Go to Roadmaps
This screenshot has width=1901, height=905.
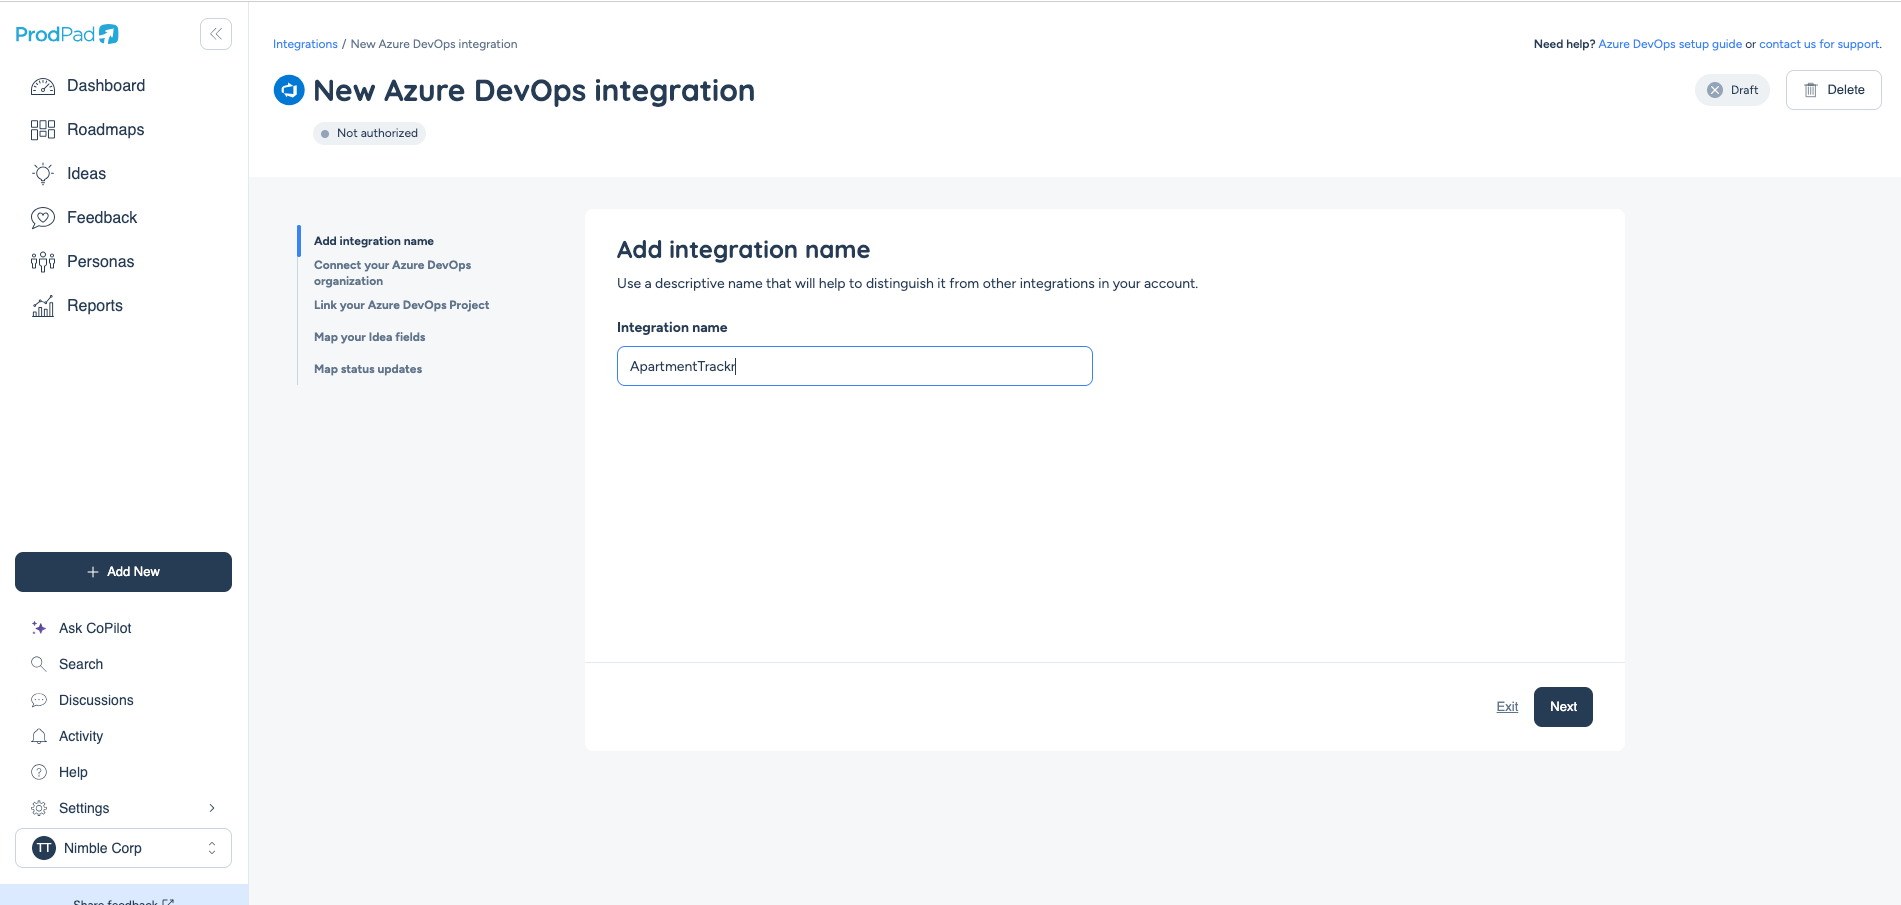105,130
